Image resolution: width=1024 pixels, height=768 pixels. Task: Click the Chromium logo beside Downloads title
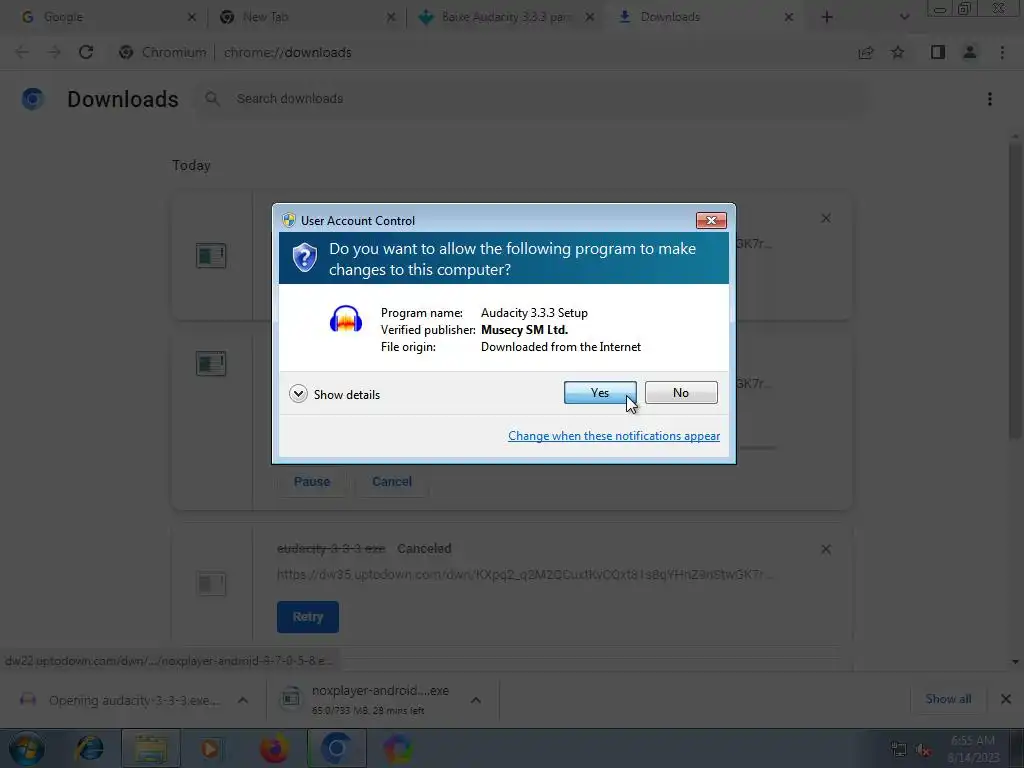click(x=33, y=99)
